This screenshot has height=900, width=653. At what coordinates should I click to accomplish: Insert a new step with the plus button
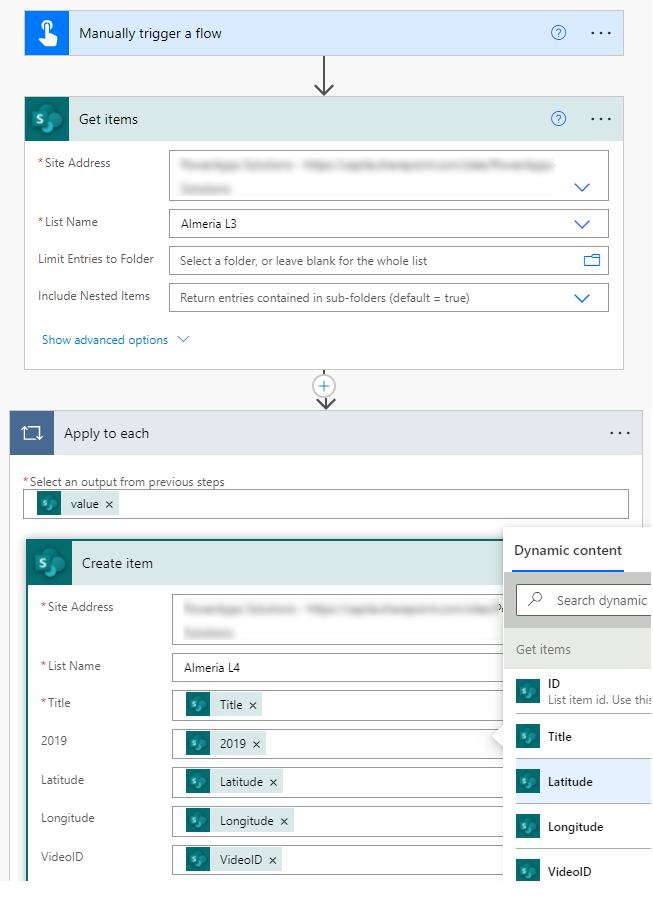pyautogui.click(x=324, y=386)
